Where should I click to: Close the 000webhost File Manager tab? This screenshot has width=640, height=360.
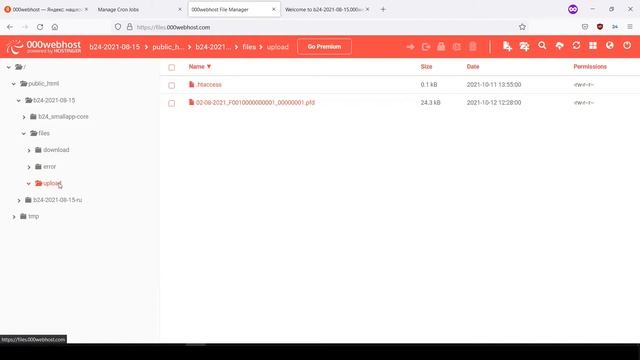click(x=273, y=9)
